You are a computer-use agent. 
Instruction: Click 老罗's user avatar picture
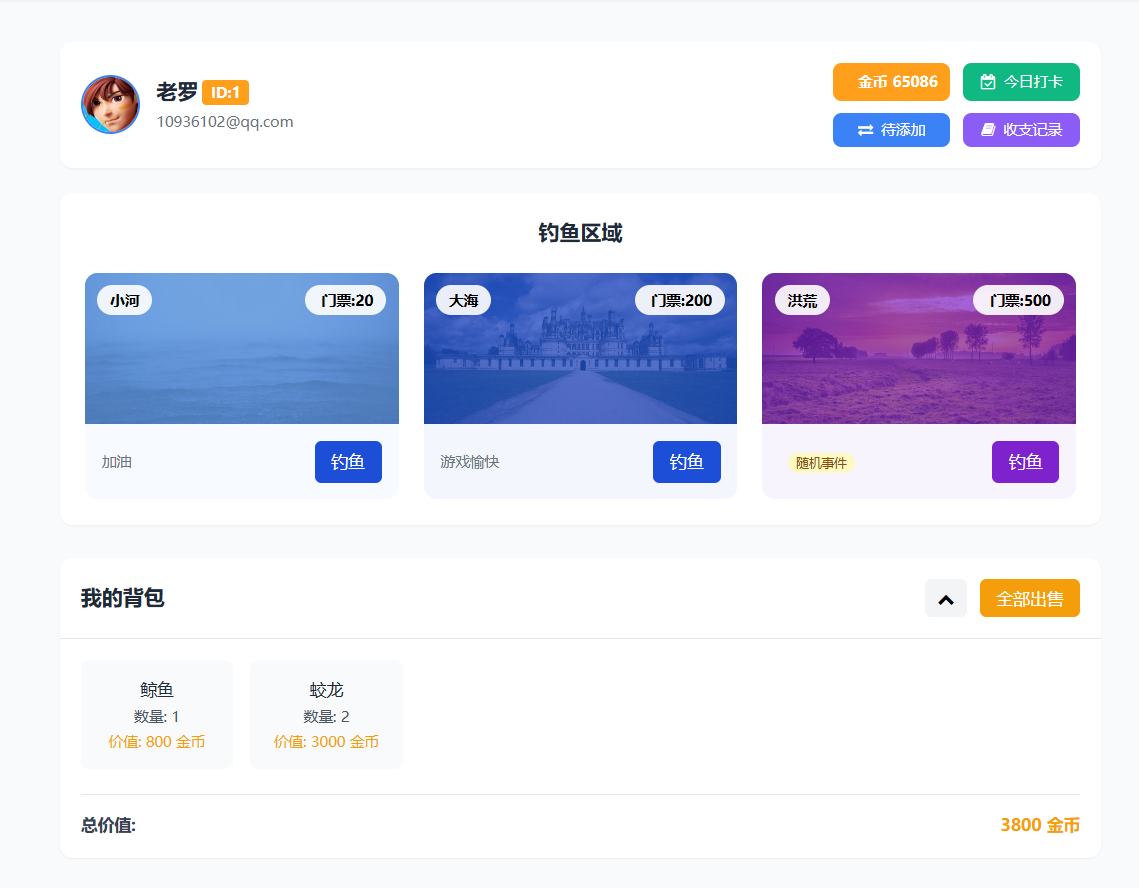click(x=110, y=105)
